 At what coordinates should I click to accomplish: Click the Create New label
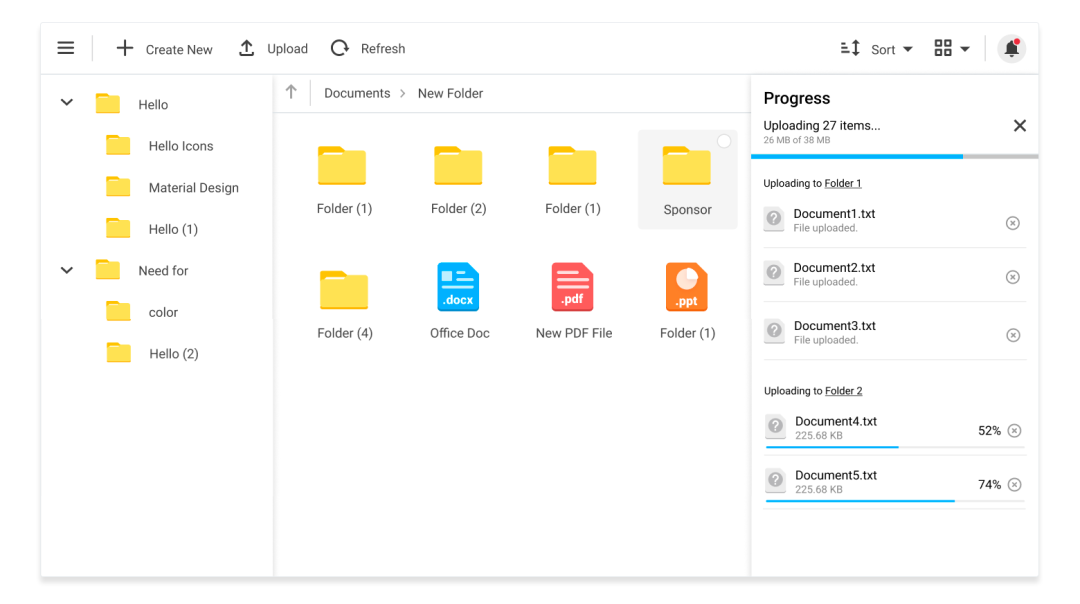tap(179, 50)
